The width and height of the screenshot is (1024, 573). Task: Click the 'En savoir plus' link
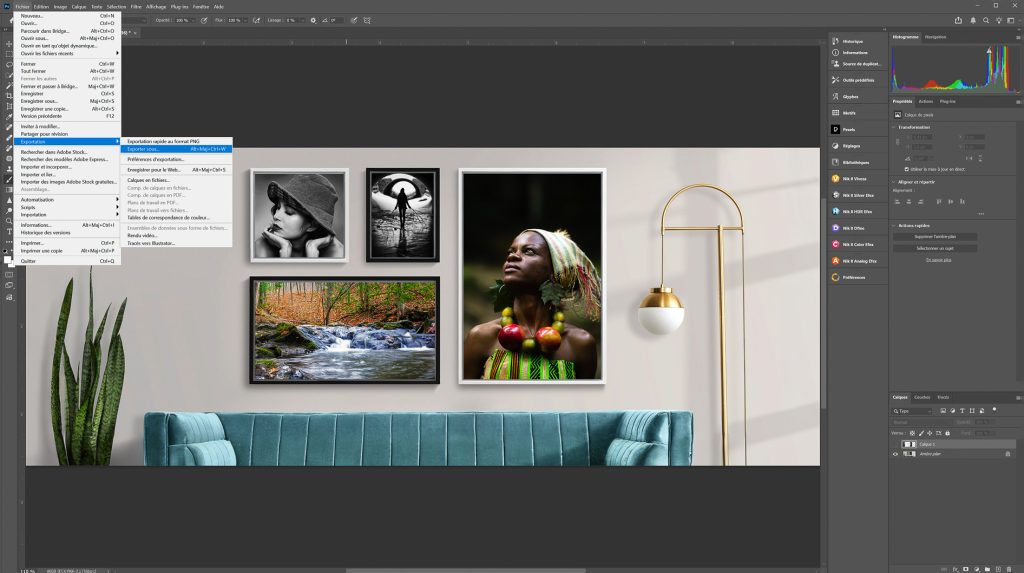tap(938, 260)
